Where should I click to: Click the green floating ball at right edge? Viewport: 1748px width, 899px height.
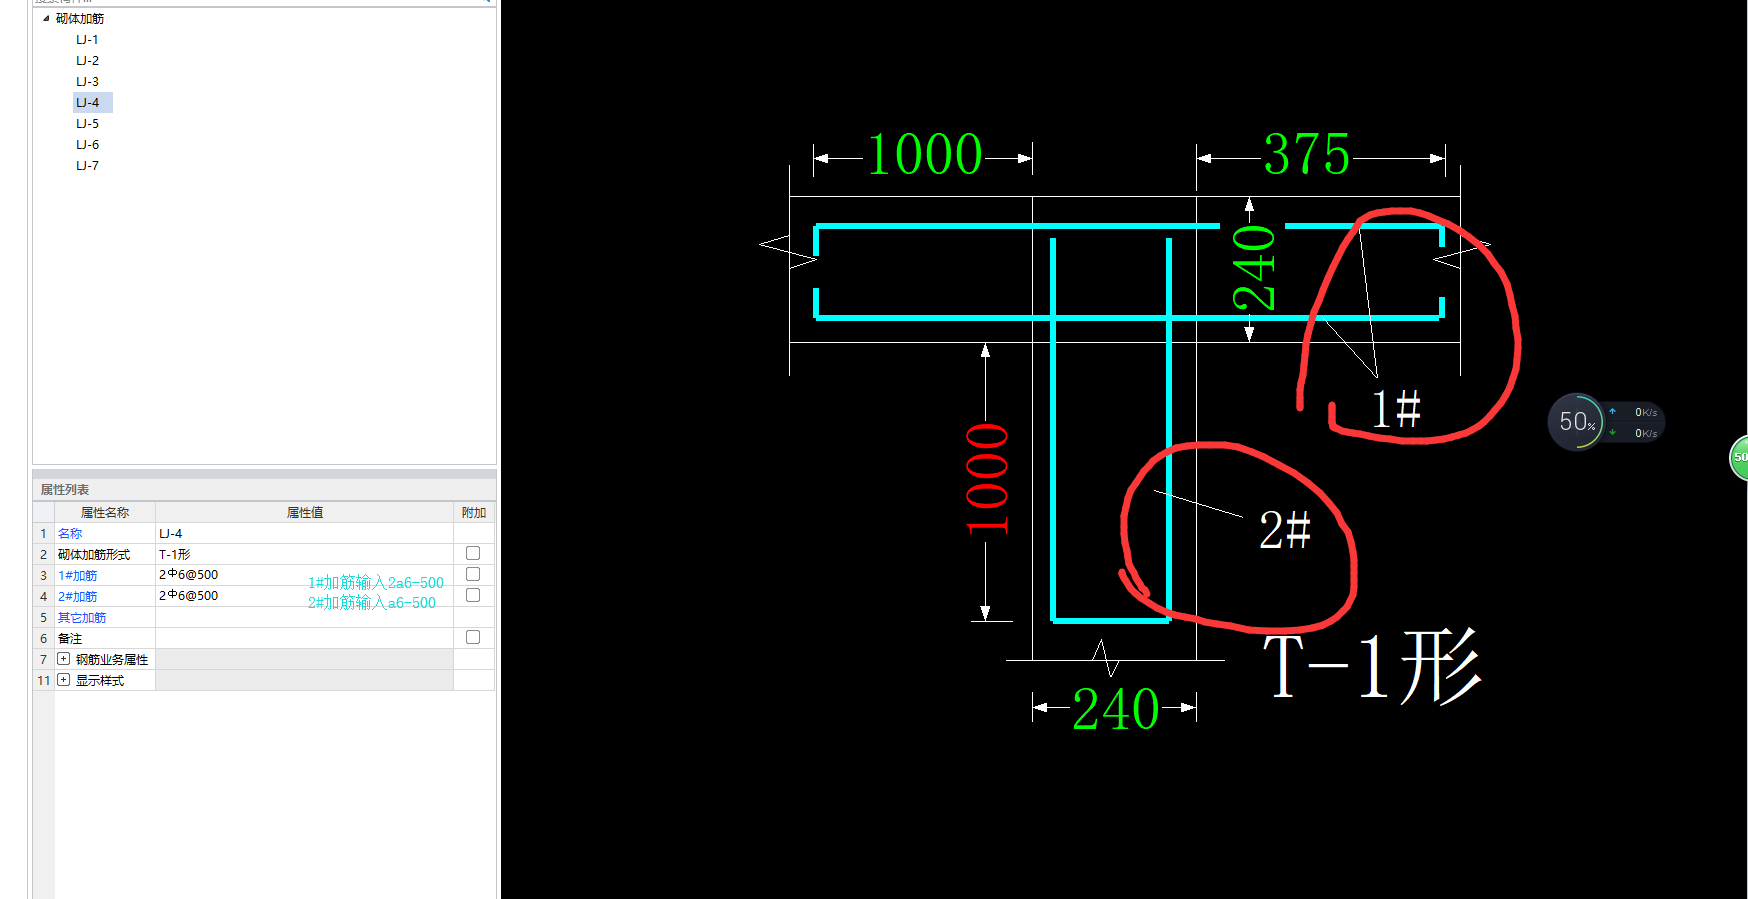(x=1740, y=457)
